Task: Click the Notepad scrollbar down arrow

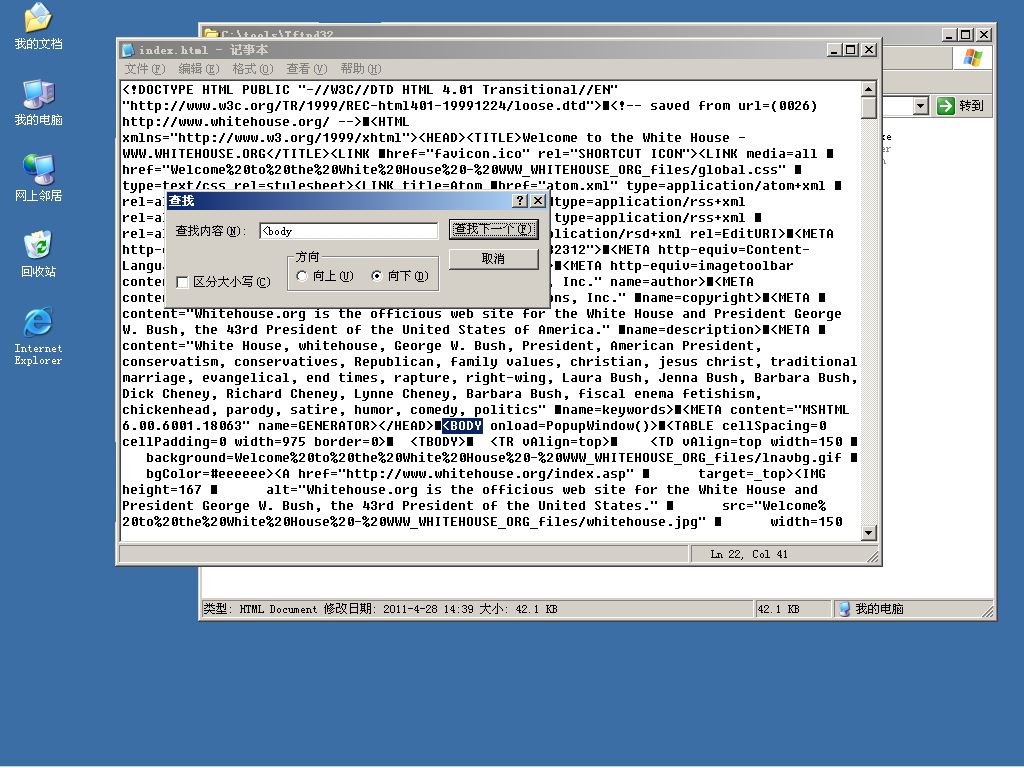Action: coord(868,533)
